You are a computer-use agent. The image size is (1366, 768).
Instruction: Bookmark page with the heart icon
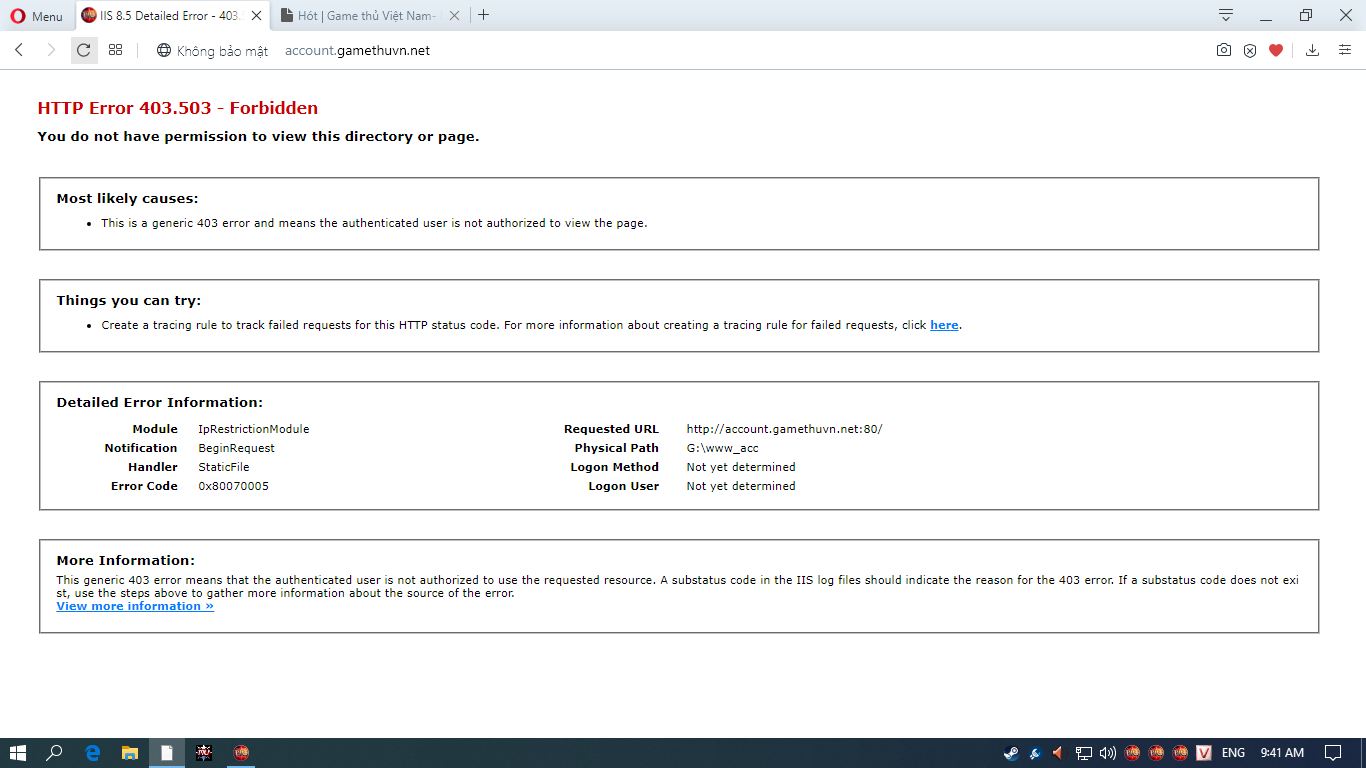pyautogui.click(x=1275, y=50)
